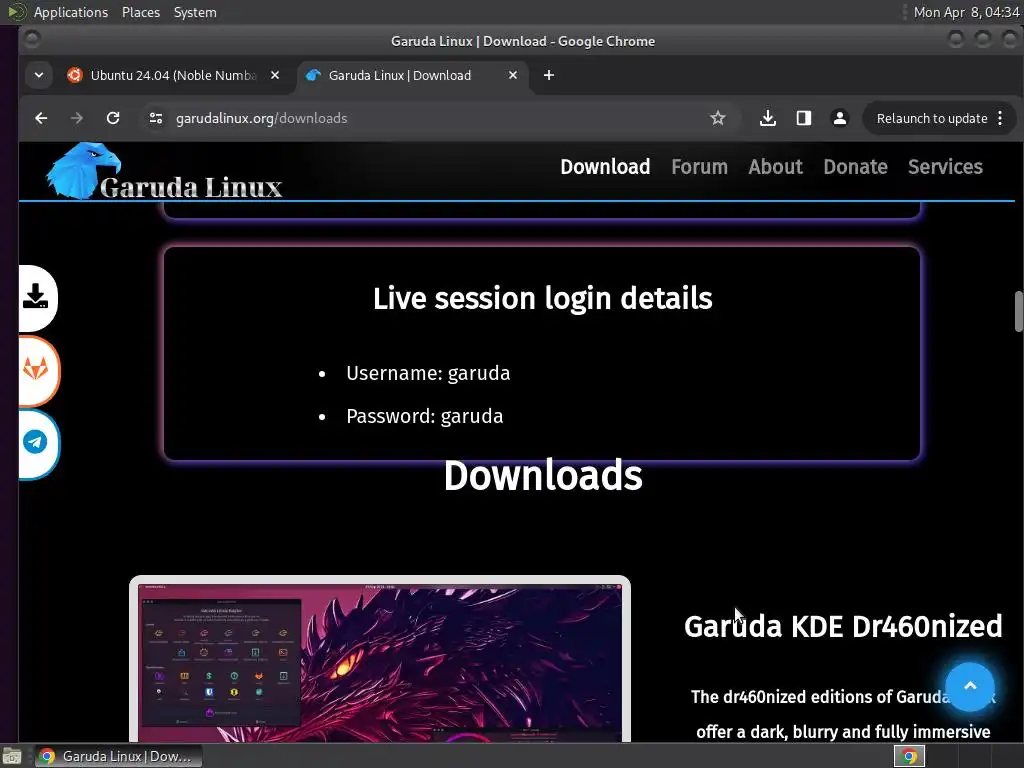This screenshot has width=1024, height=768.
Task: Open a new tab with plus button
Action: point(549,75)
